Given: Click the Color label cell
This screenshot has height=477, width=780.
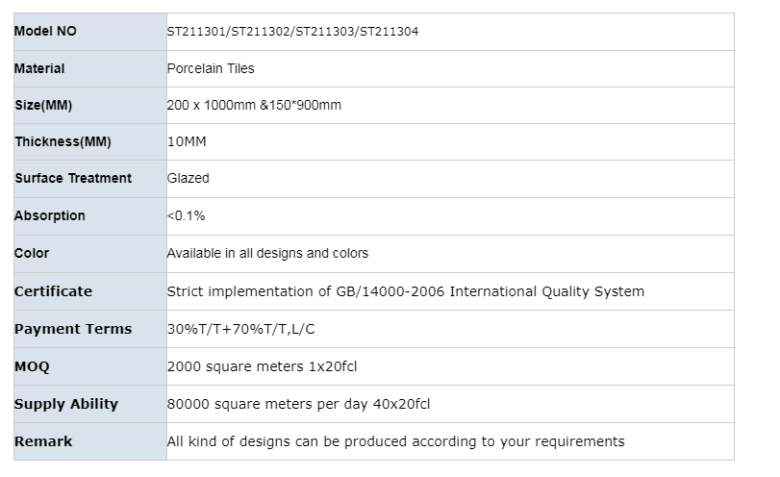Looking at the screenshot, I should (32, 253).
